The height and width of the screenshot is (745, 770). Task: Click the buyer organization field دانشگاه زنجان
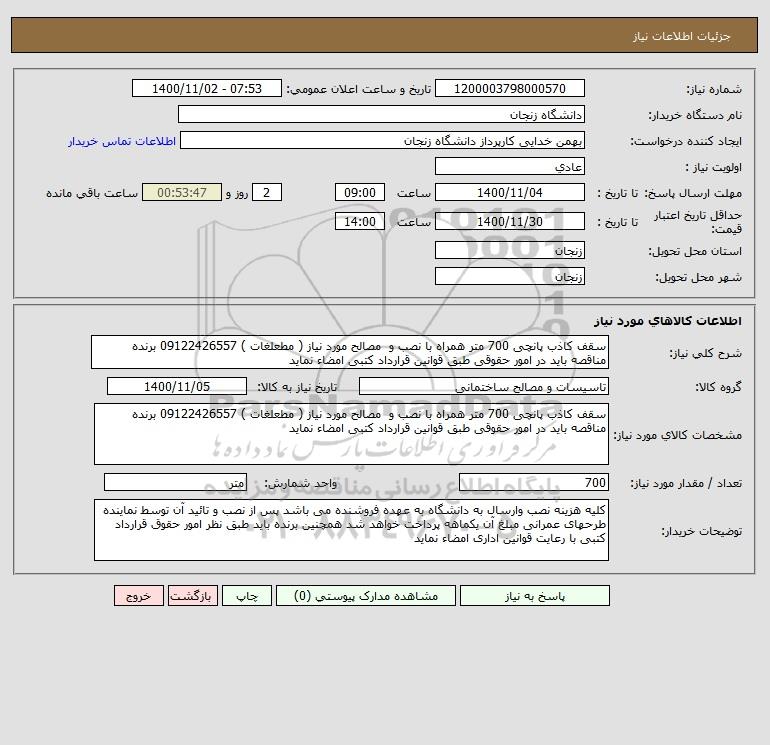(381, 114)
